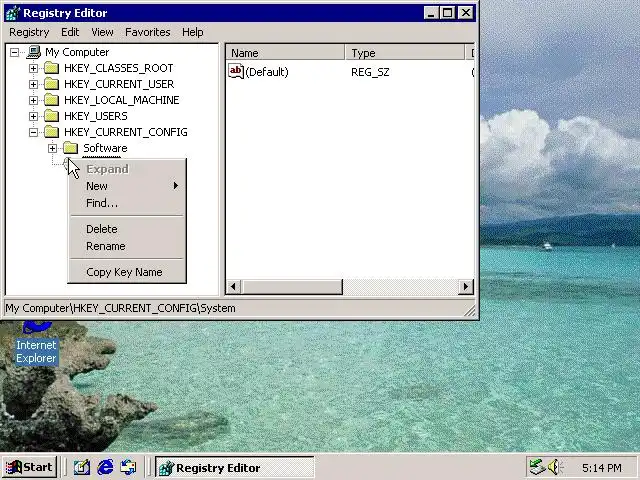The height and width of the screenshot is (480, 640).
Task: Click the Name column header
Action: tap(285, 53)
